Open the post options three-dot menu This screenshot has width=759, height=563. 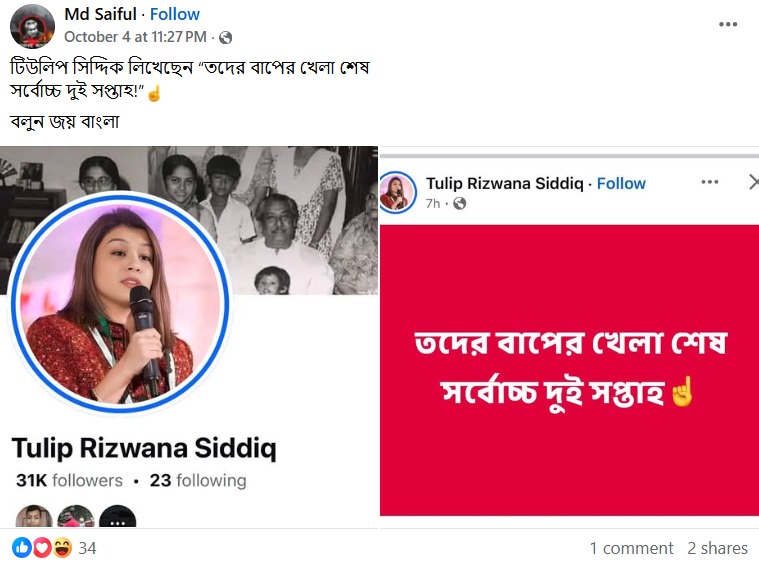[x=728, y=25]
